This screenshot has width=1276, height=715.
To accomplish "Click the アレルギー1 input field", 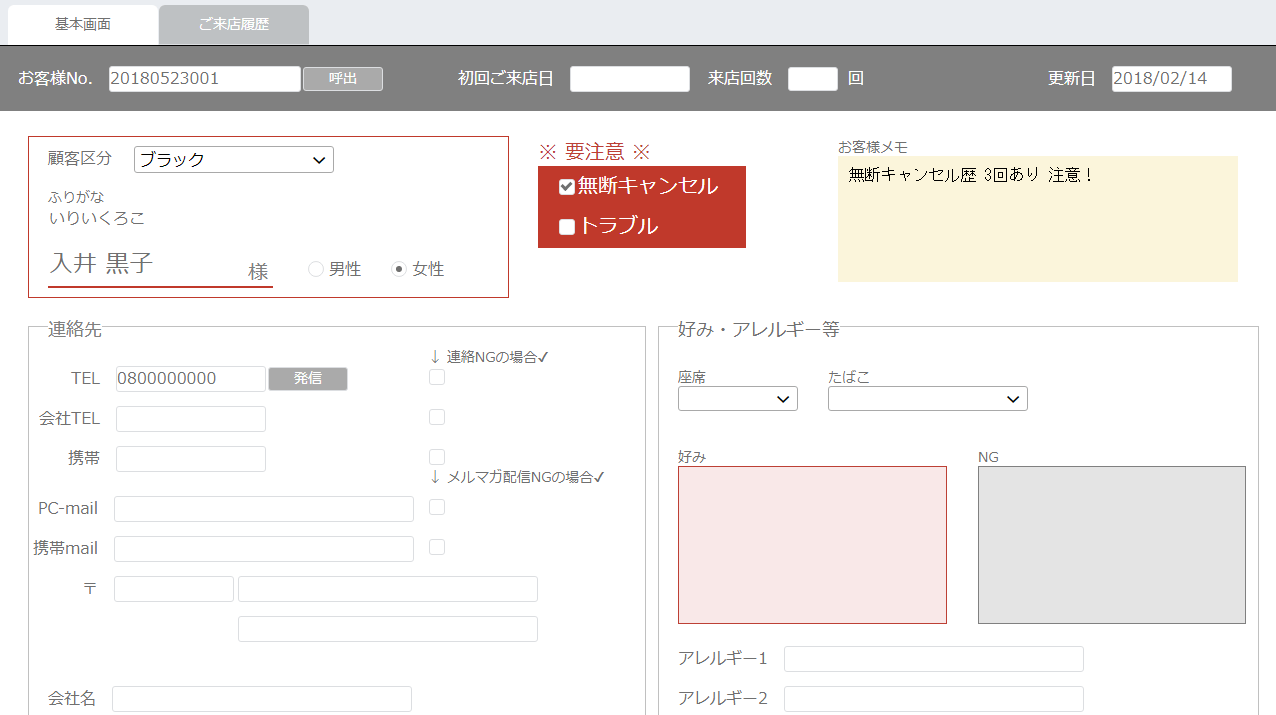I will [933, 659].
